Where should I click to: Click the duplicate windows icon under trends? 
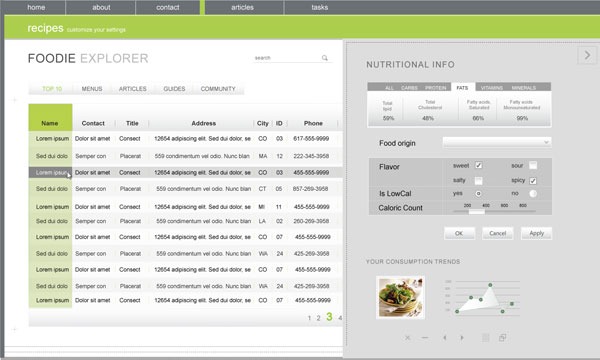[x=502, y=337]
